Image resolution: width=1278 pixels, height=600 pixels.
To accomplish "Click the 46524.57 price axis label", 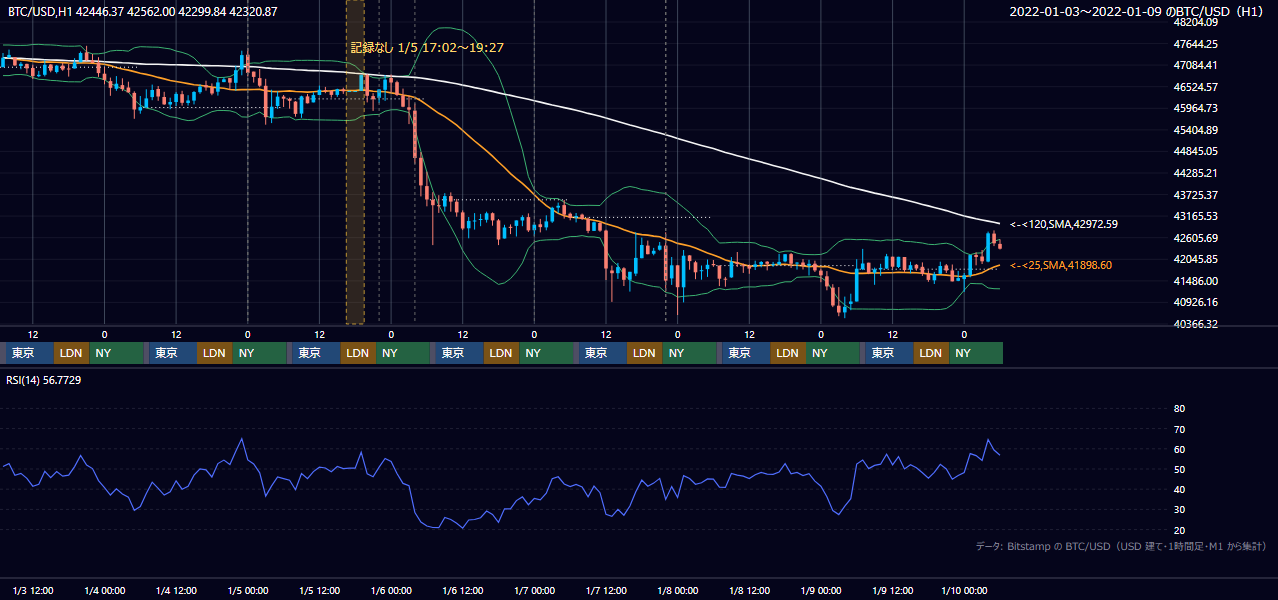I will 1195,87.
